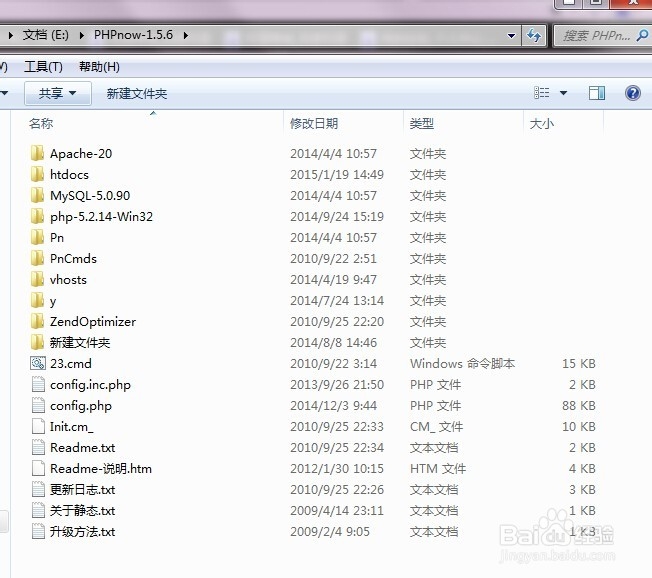The image size is (652, 578).
Task: Select the vhosts folder icon
Action: click(x=37, y=279)
